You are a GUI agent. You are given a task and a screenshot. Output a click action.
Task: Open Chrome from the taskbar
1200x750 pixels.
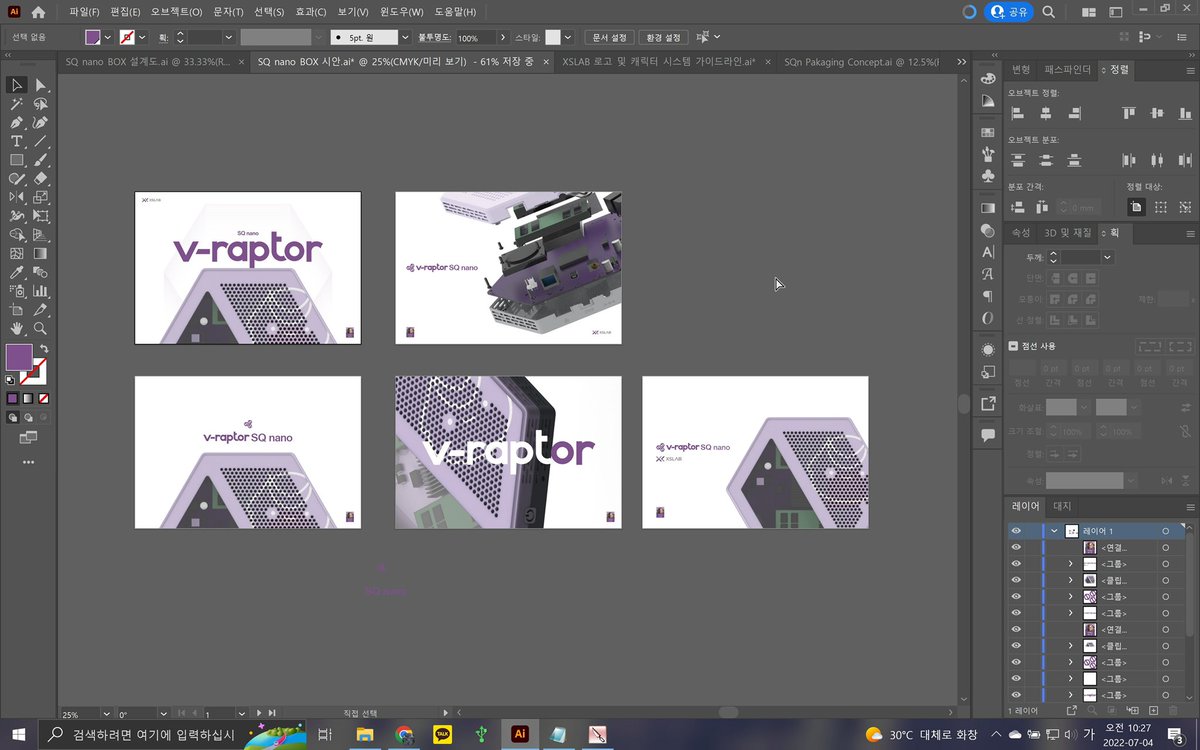pos(403,734)
